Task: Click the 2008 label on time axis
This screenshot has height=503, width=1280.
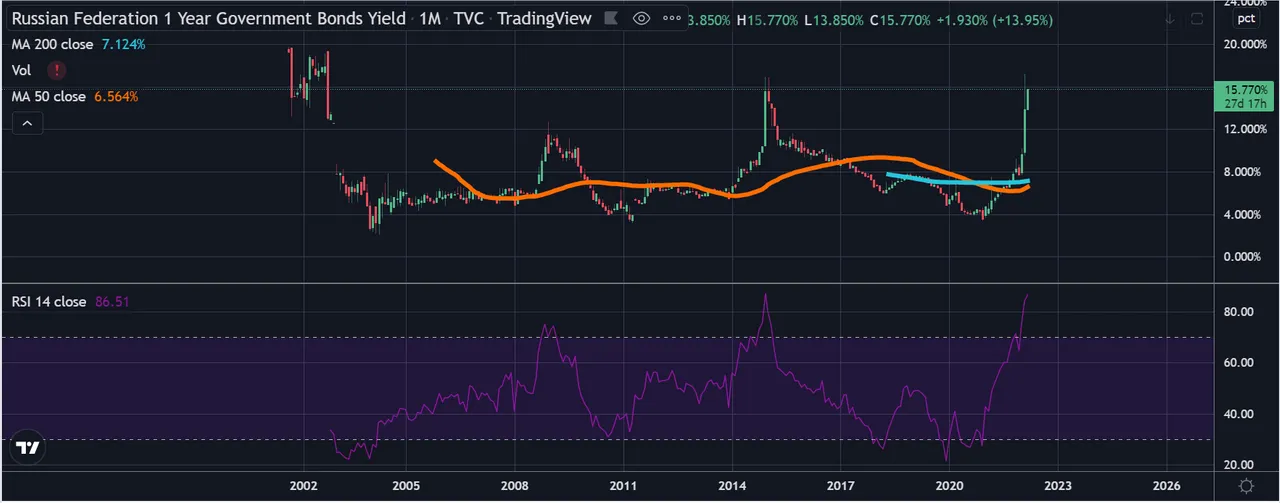Action: point(515,485)
